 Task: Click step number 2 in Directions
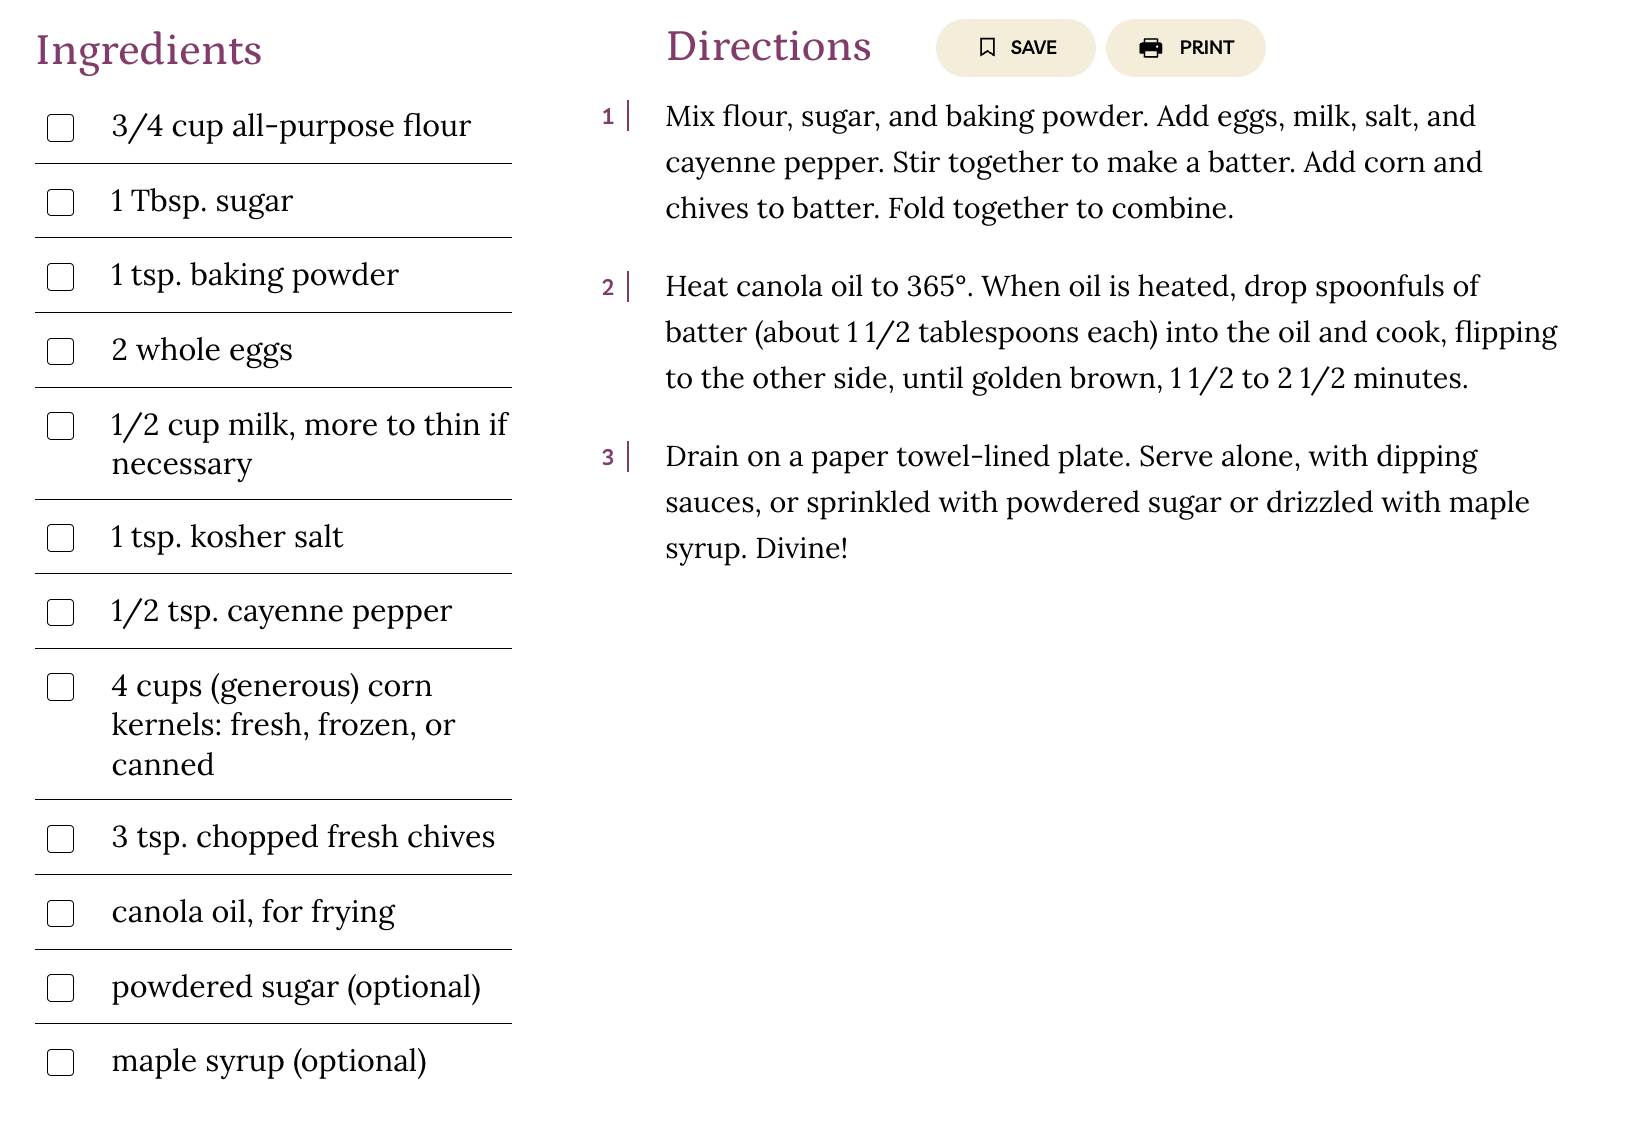click(x=608, y=288)
